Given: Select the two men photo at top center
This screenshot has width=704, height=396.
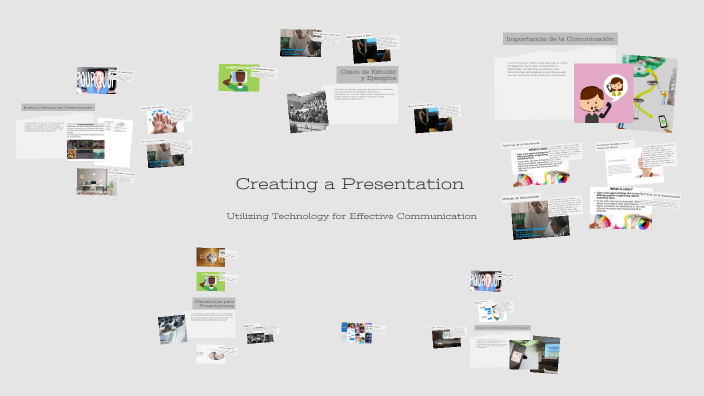Looking at the screenshot, I should (300, 43).
